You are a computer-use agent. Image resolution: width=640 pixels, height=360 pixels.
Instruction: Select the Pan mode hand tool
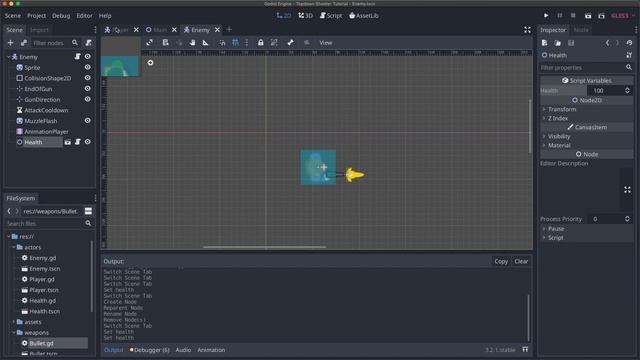click(192, 42)
